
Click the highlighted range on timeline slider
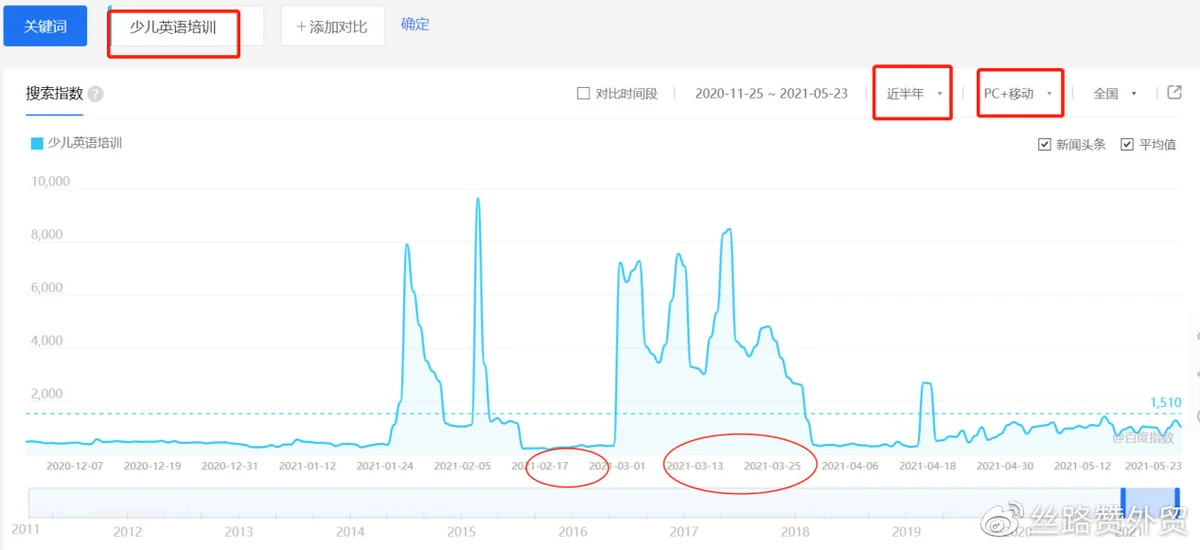[x=1151, y=502]
